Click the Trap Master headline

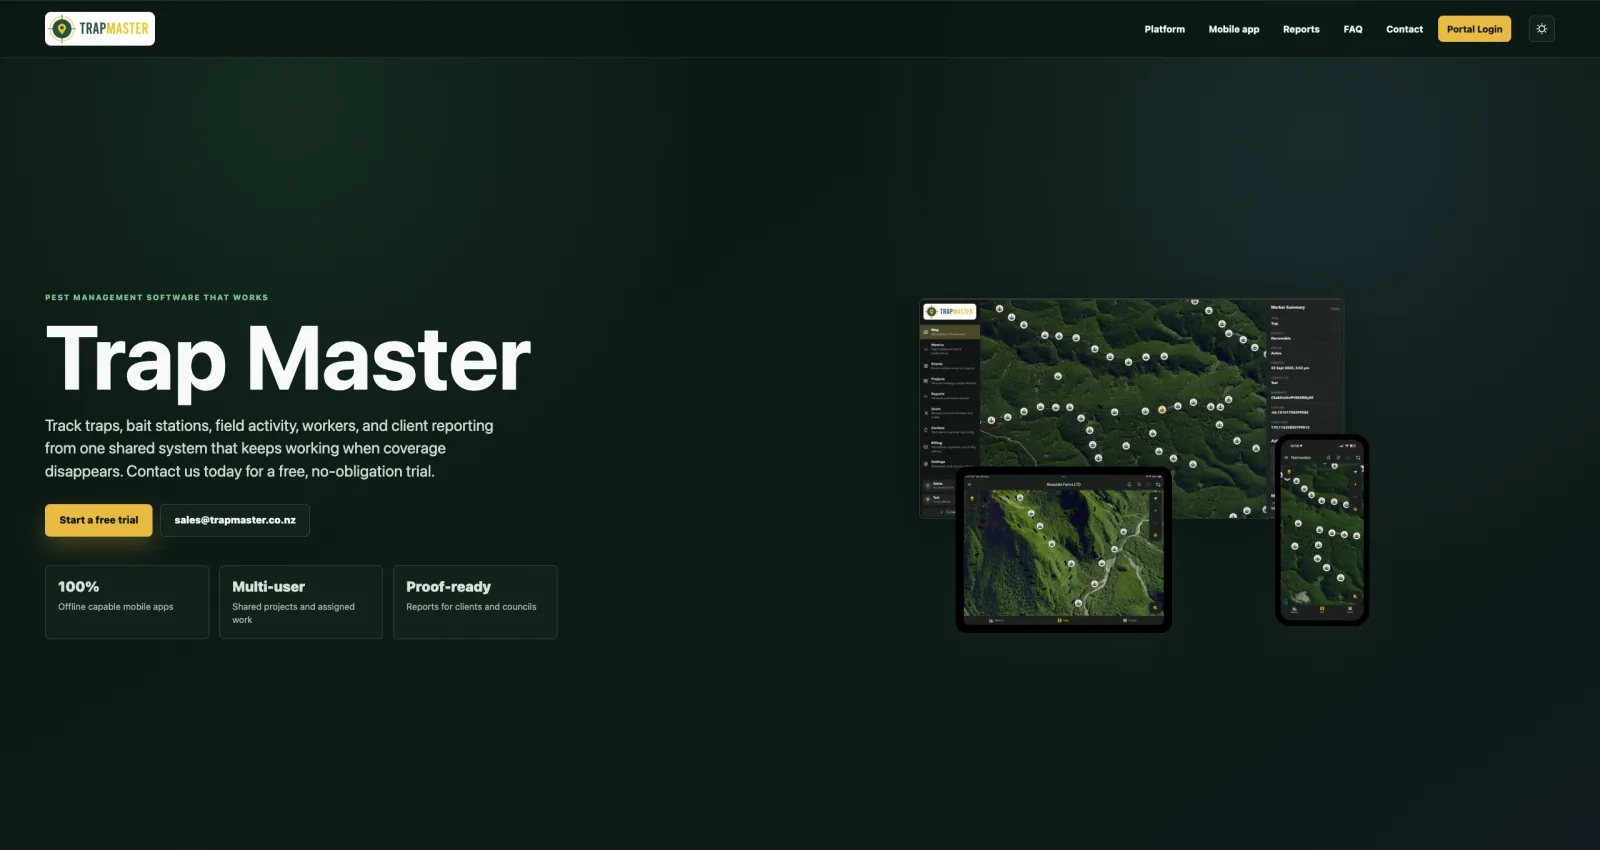coord(288,360)
